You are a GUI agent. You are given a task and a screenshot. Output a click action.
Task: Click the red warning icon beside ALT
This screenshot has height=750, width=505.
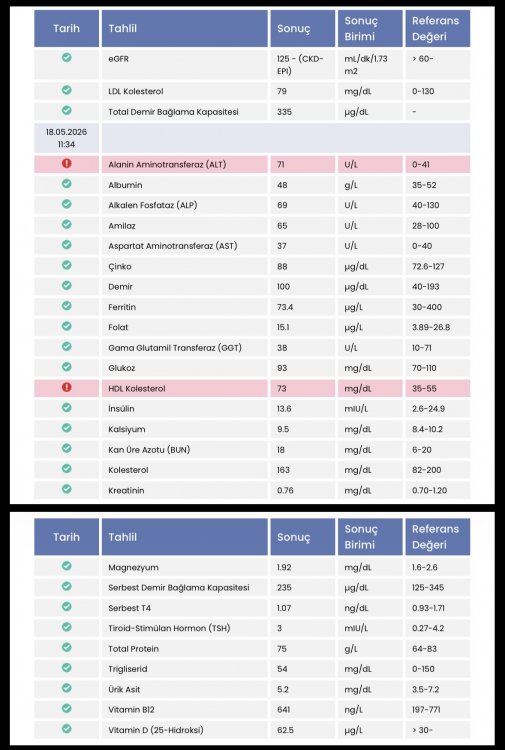tap(66, 164)
